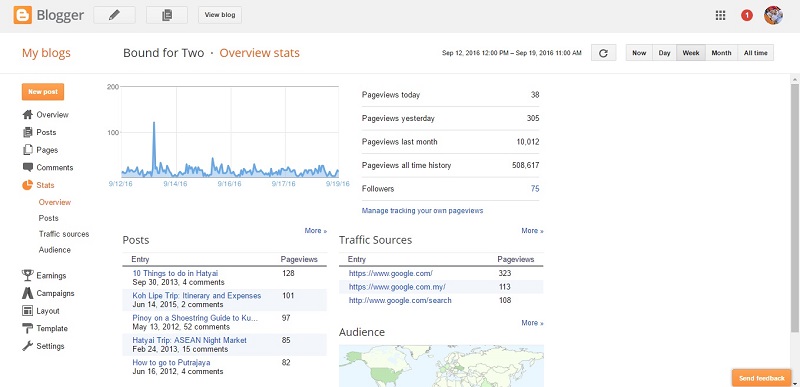800x387 pixels.
Task: Expand More link for Traffic Sources
Action: click(532, 230)
